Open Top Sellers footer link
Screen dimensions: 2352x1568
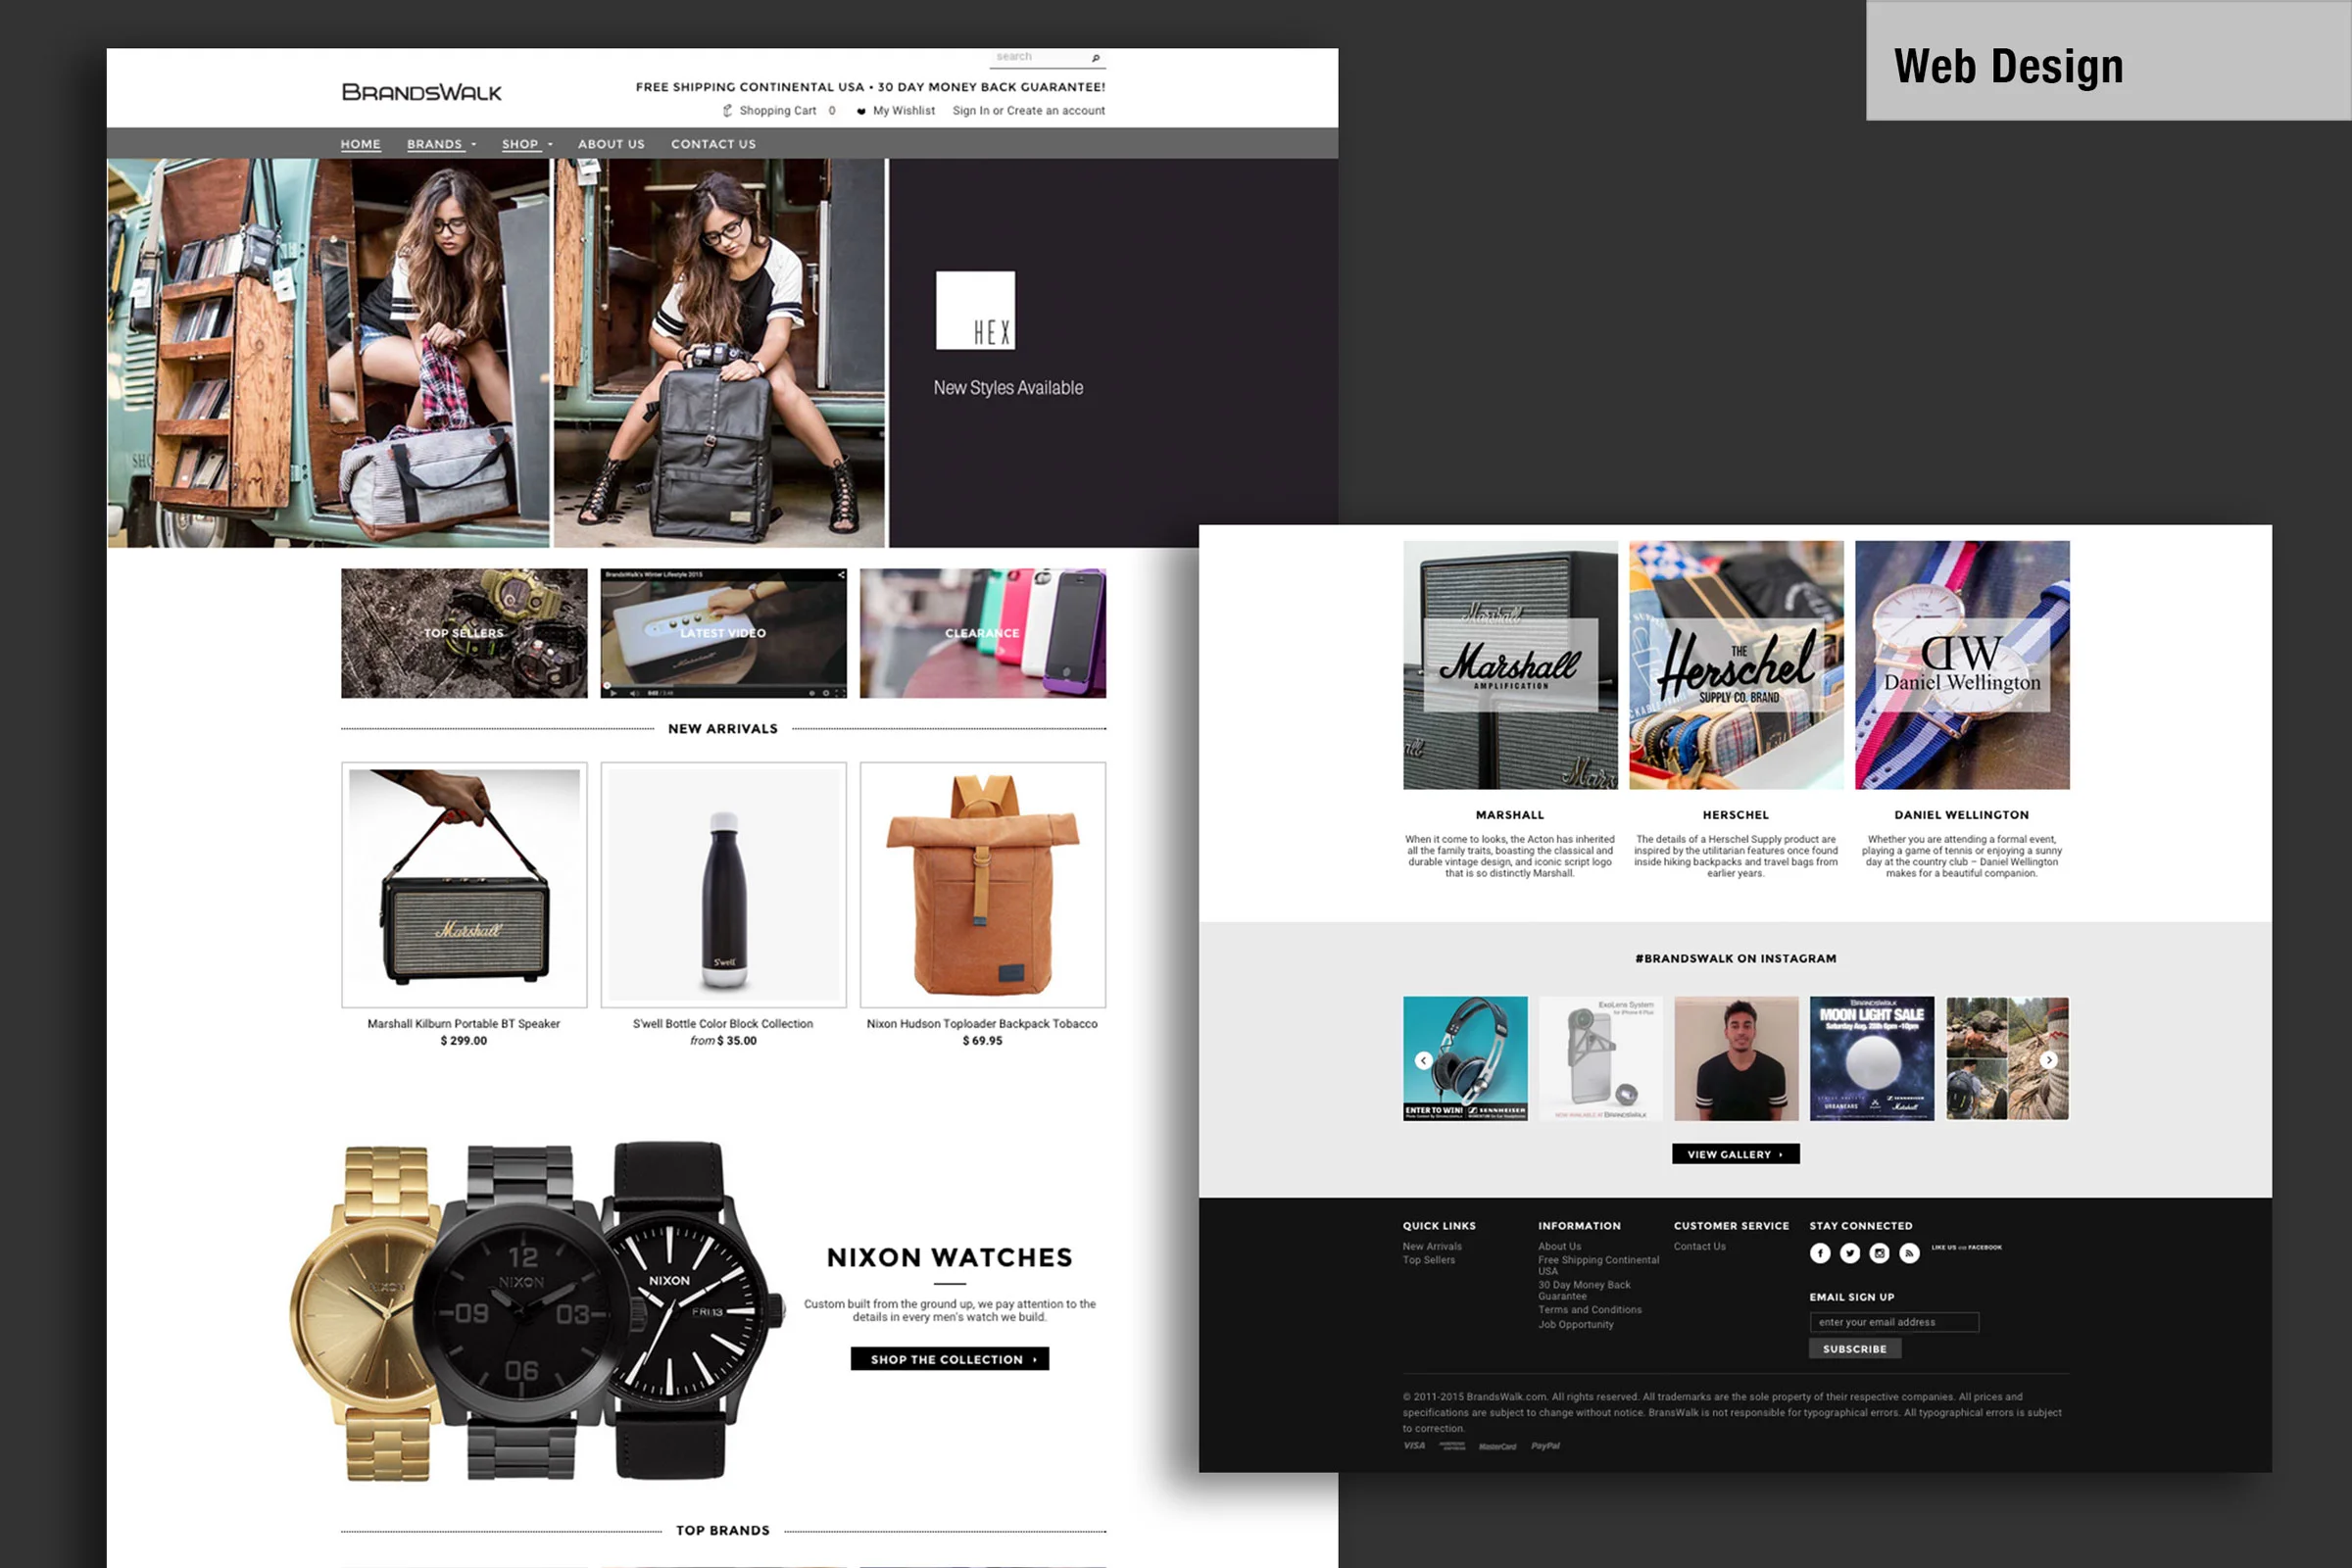(1429, 1260)
